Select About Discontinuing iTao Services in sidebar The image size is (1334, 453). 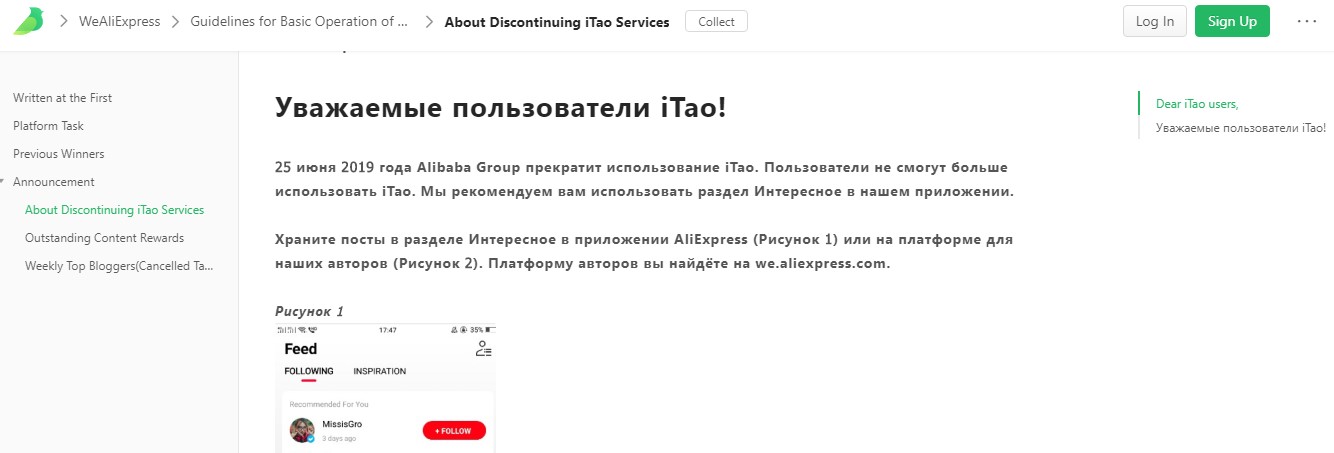pos(114,210)
